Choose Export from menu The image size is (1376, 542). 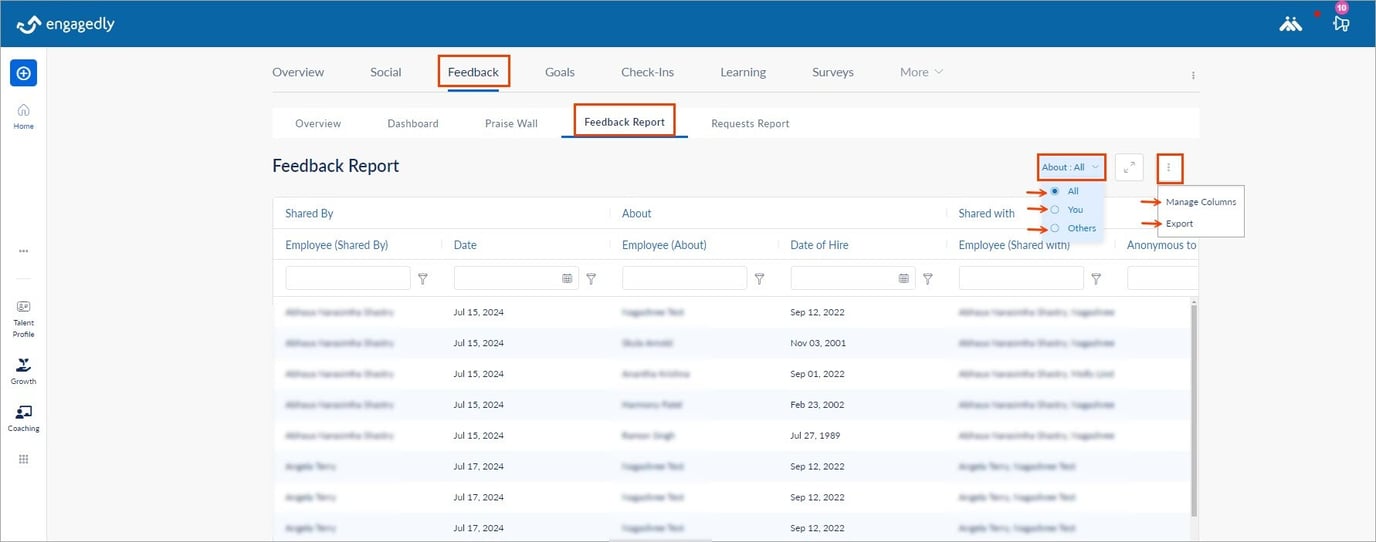pos(1179,223)
